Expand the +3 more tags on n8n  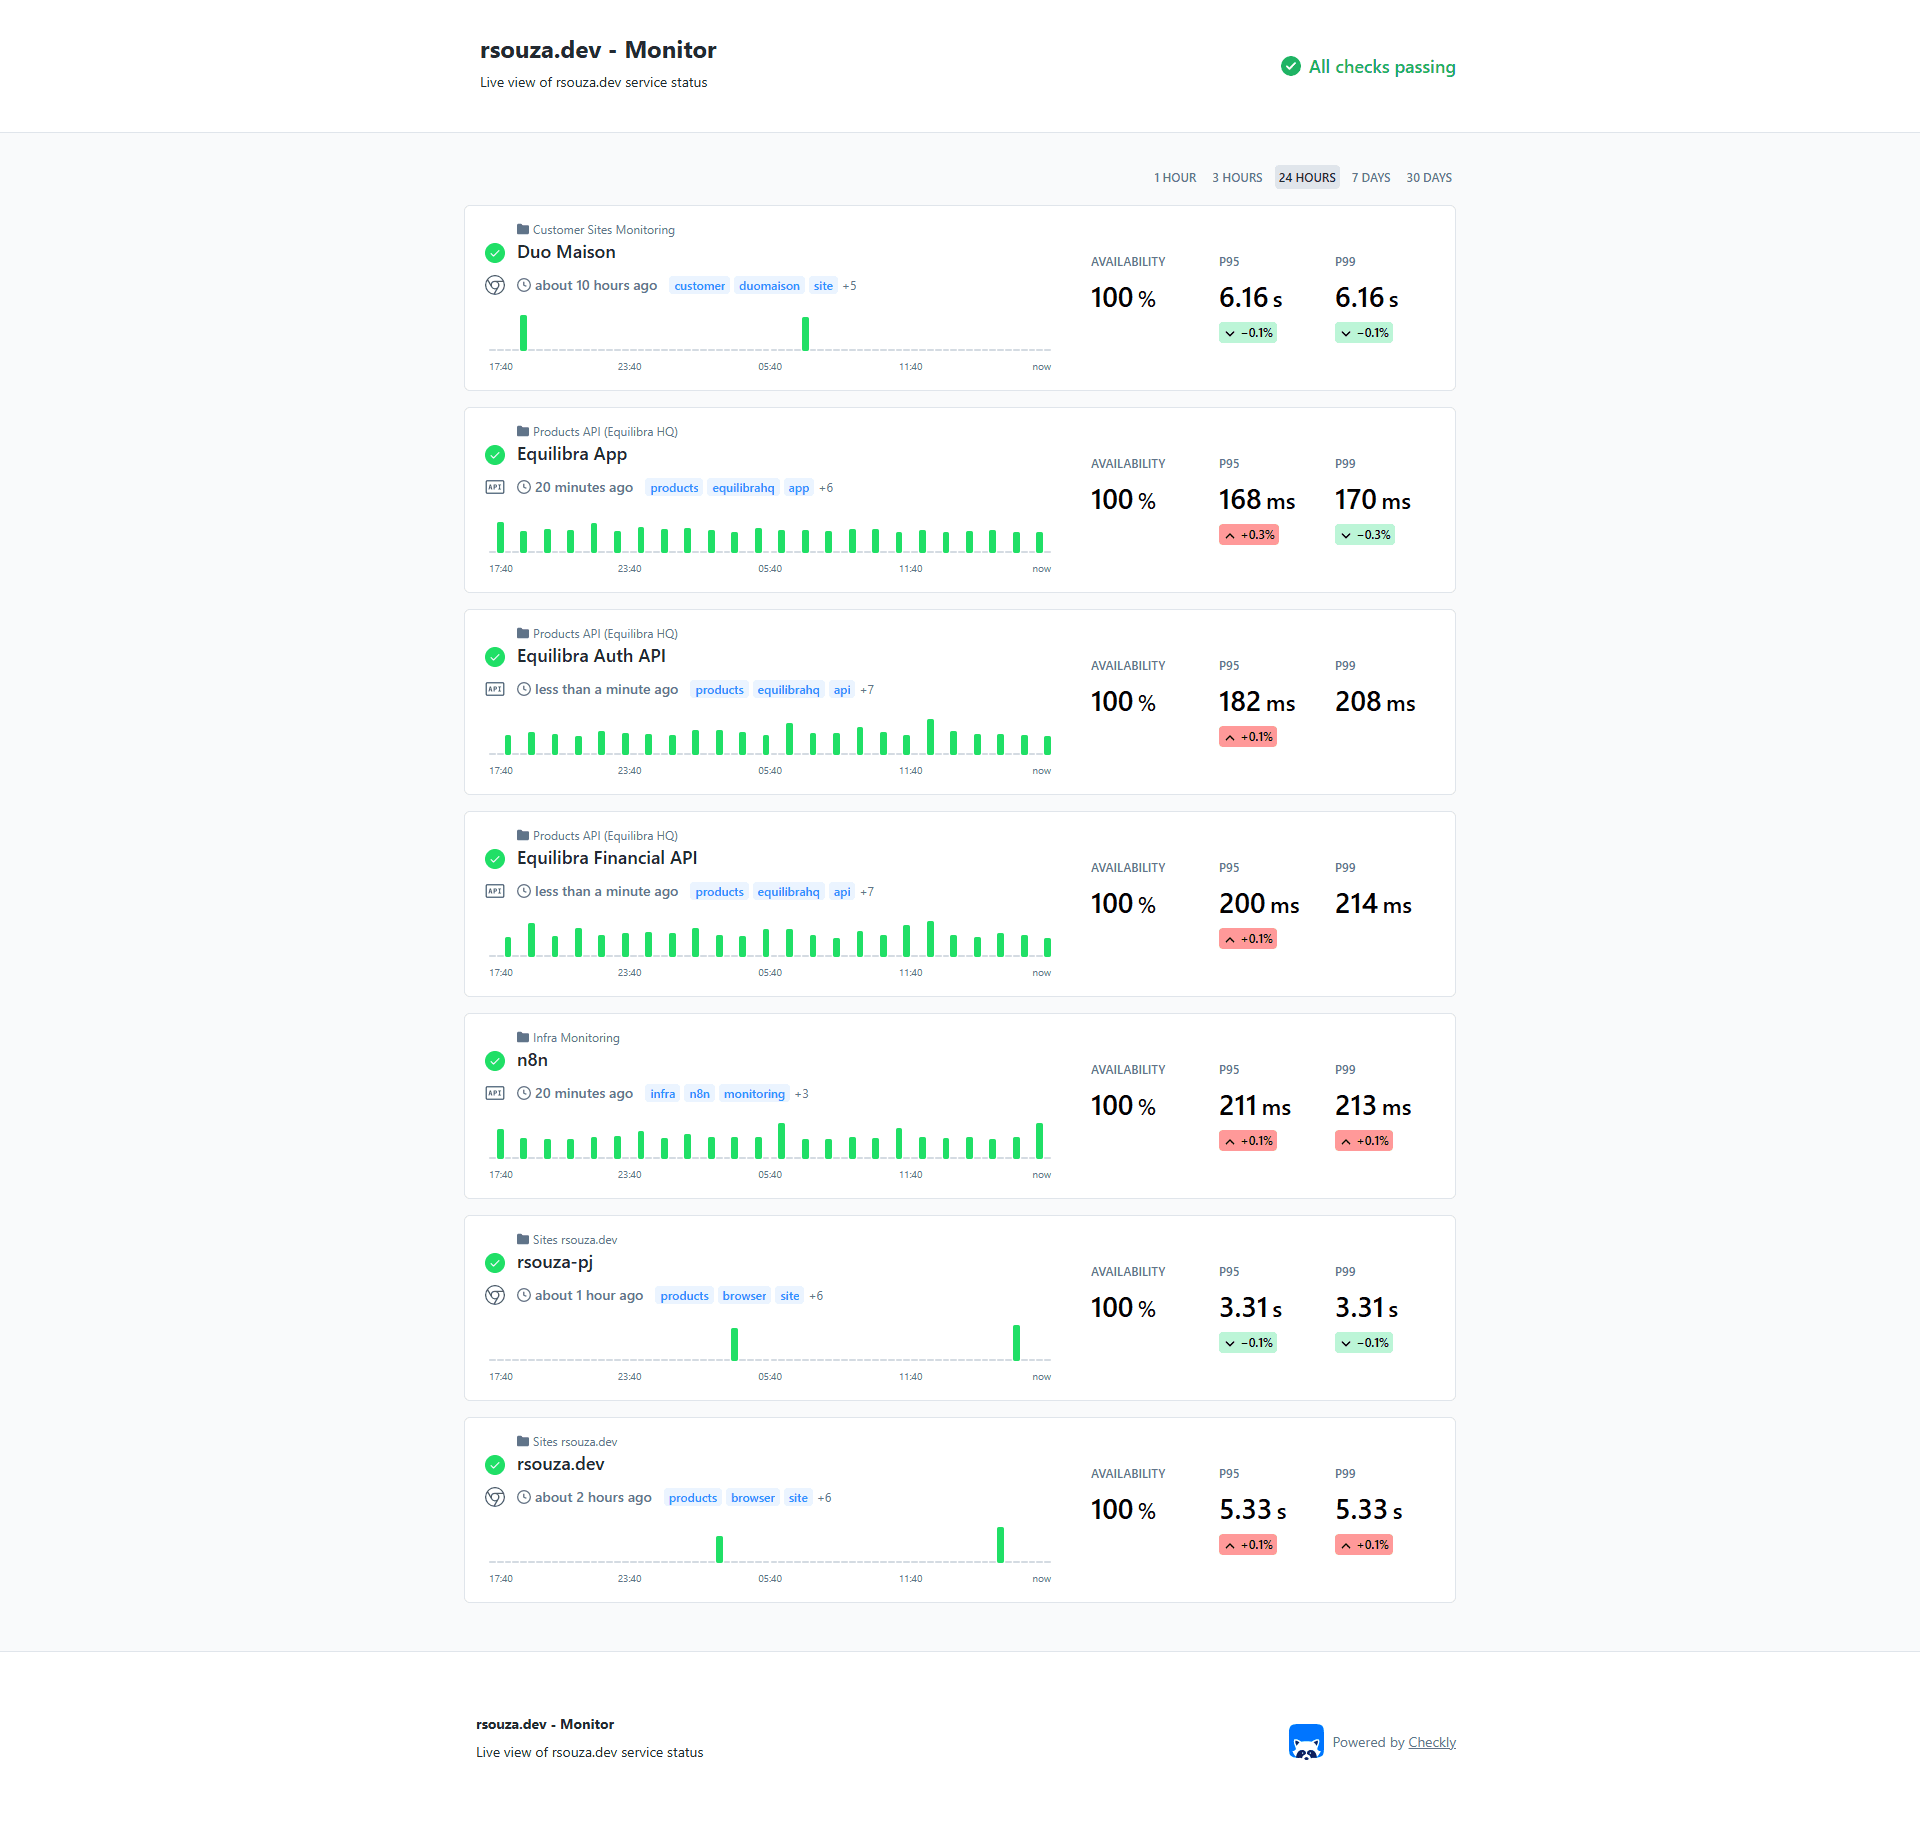click(x=802, y=1094)
